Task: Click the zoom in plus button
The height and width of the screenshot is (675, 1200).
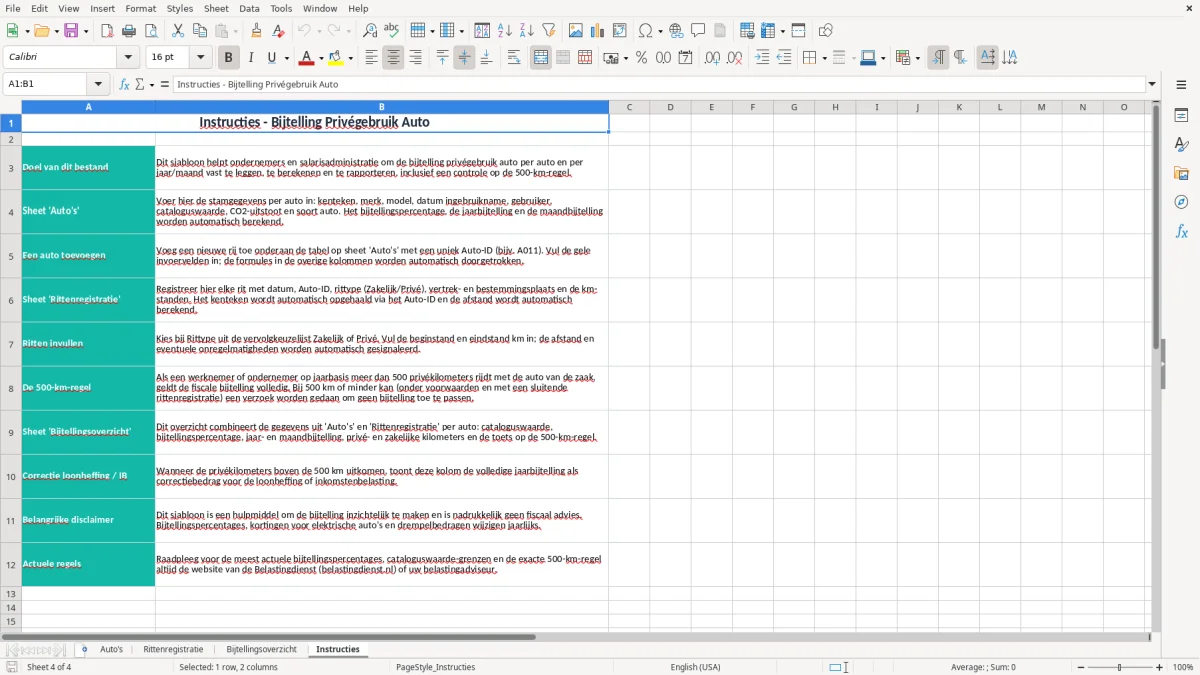Action: pyautogui.click(x=1160, y=667)
